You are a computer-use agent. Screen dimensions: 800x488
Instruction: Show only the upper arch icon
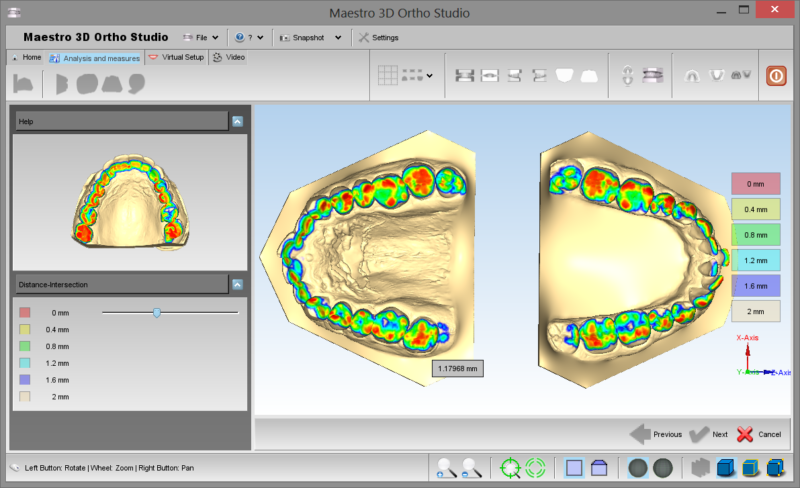(692, 76)
